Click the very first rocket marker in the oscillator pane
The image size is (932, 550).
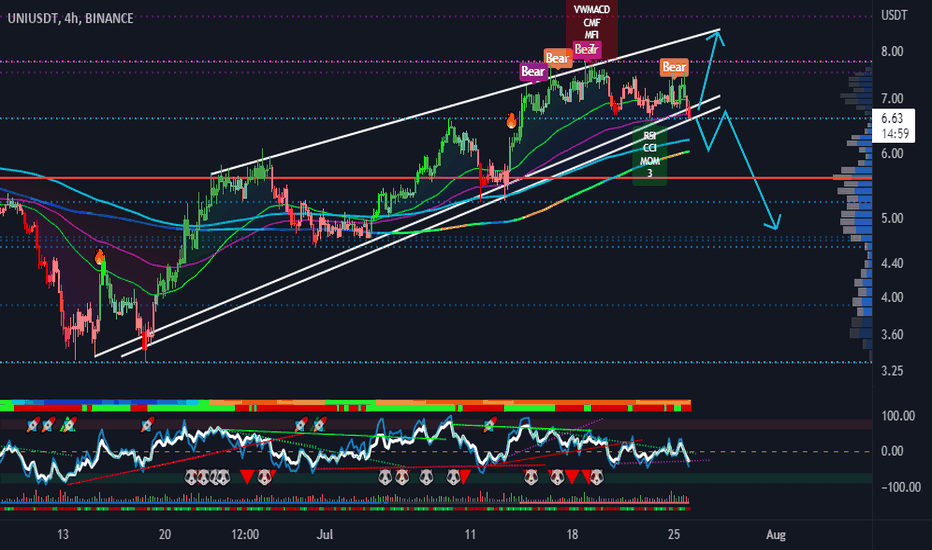[x=33, y=425]
